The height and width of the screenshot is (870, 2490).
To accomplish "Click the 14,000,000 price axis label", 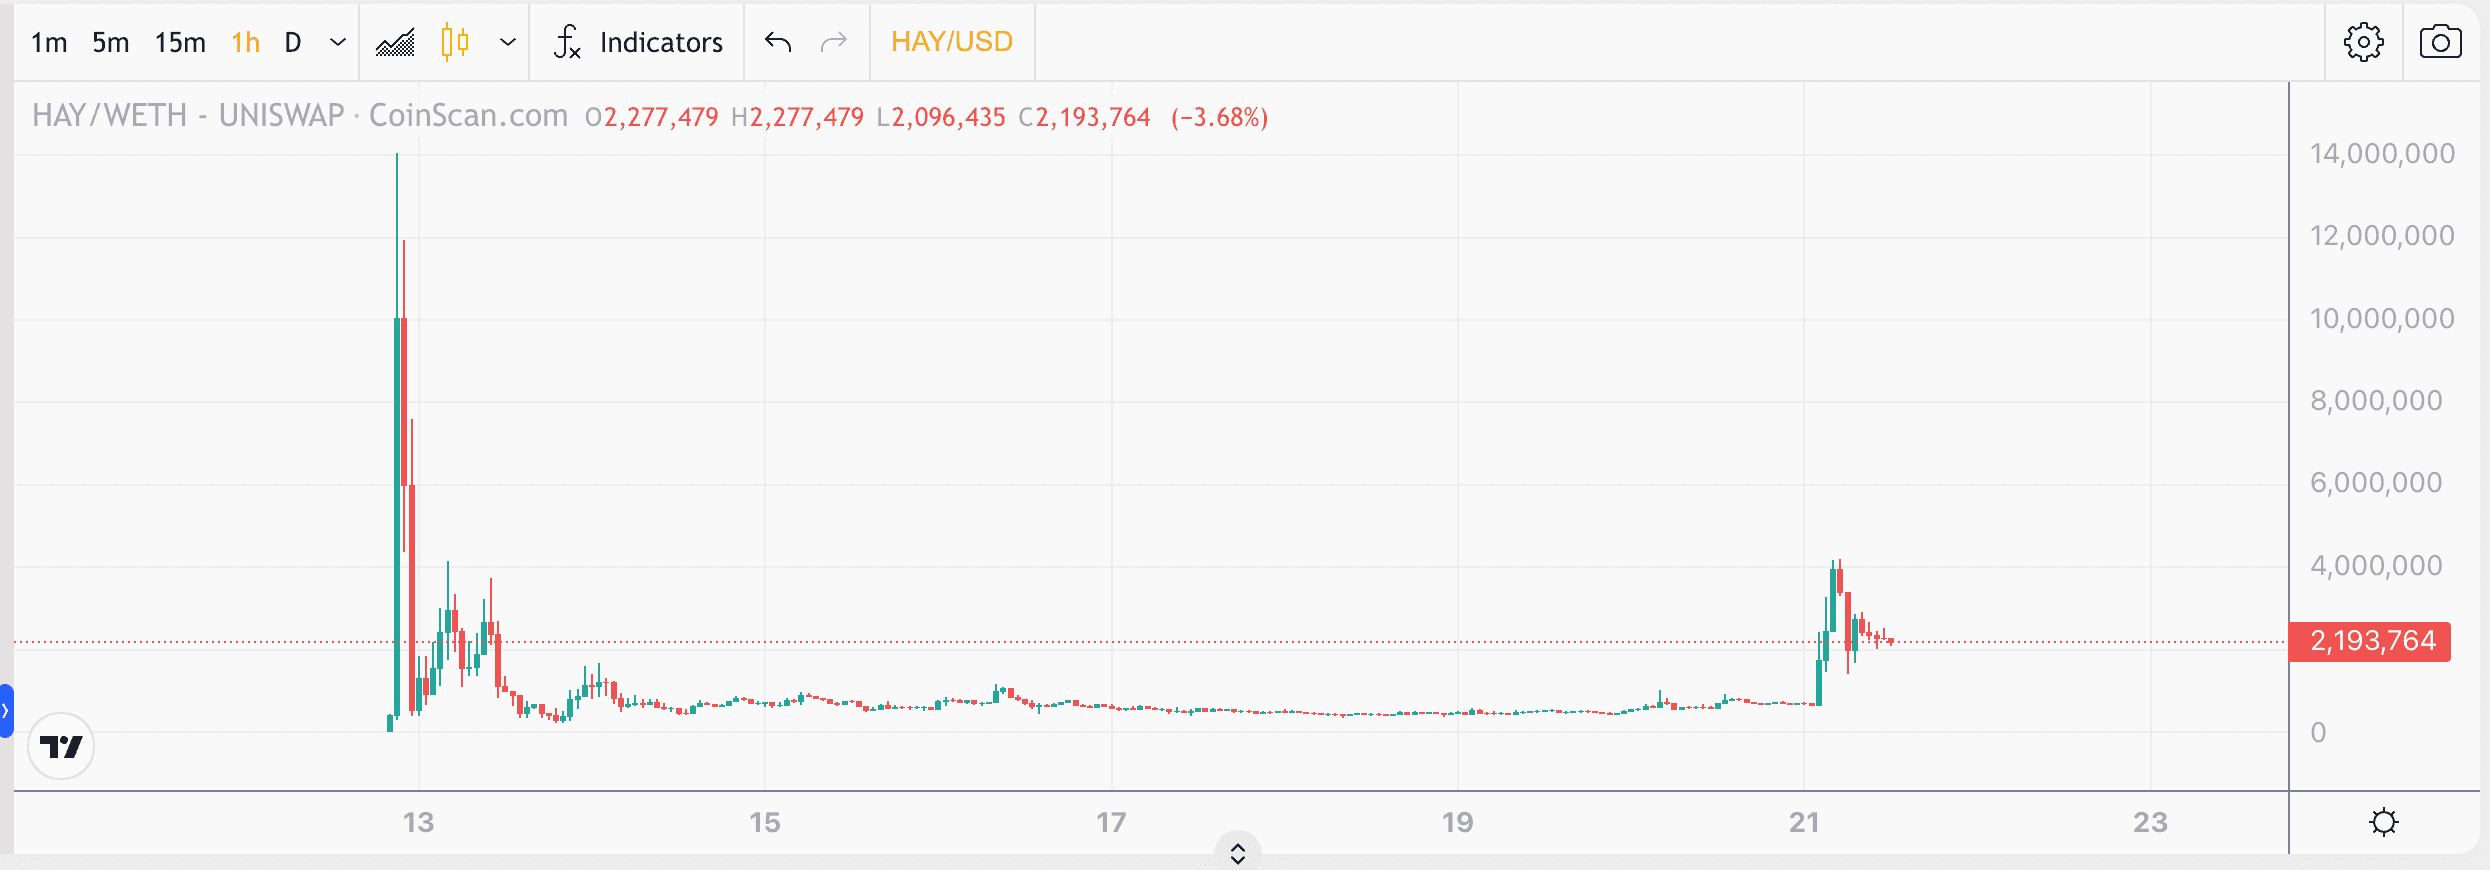I will (x=2382, y=154).
